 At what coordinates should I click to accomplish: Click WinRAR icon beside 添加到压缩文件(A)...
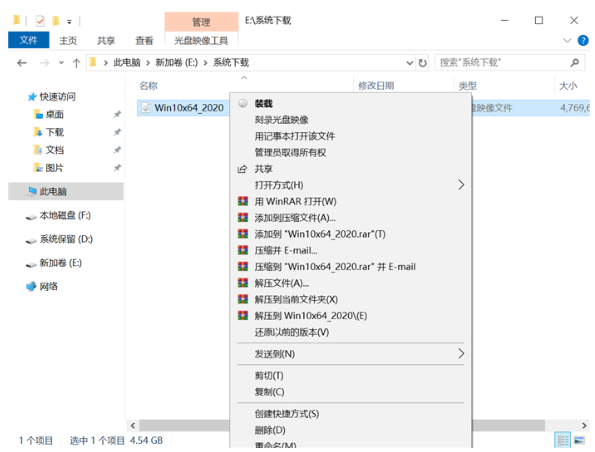tap(243, 217)
